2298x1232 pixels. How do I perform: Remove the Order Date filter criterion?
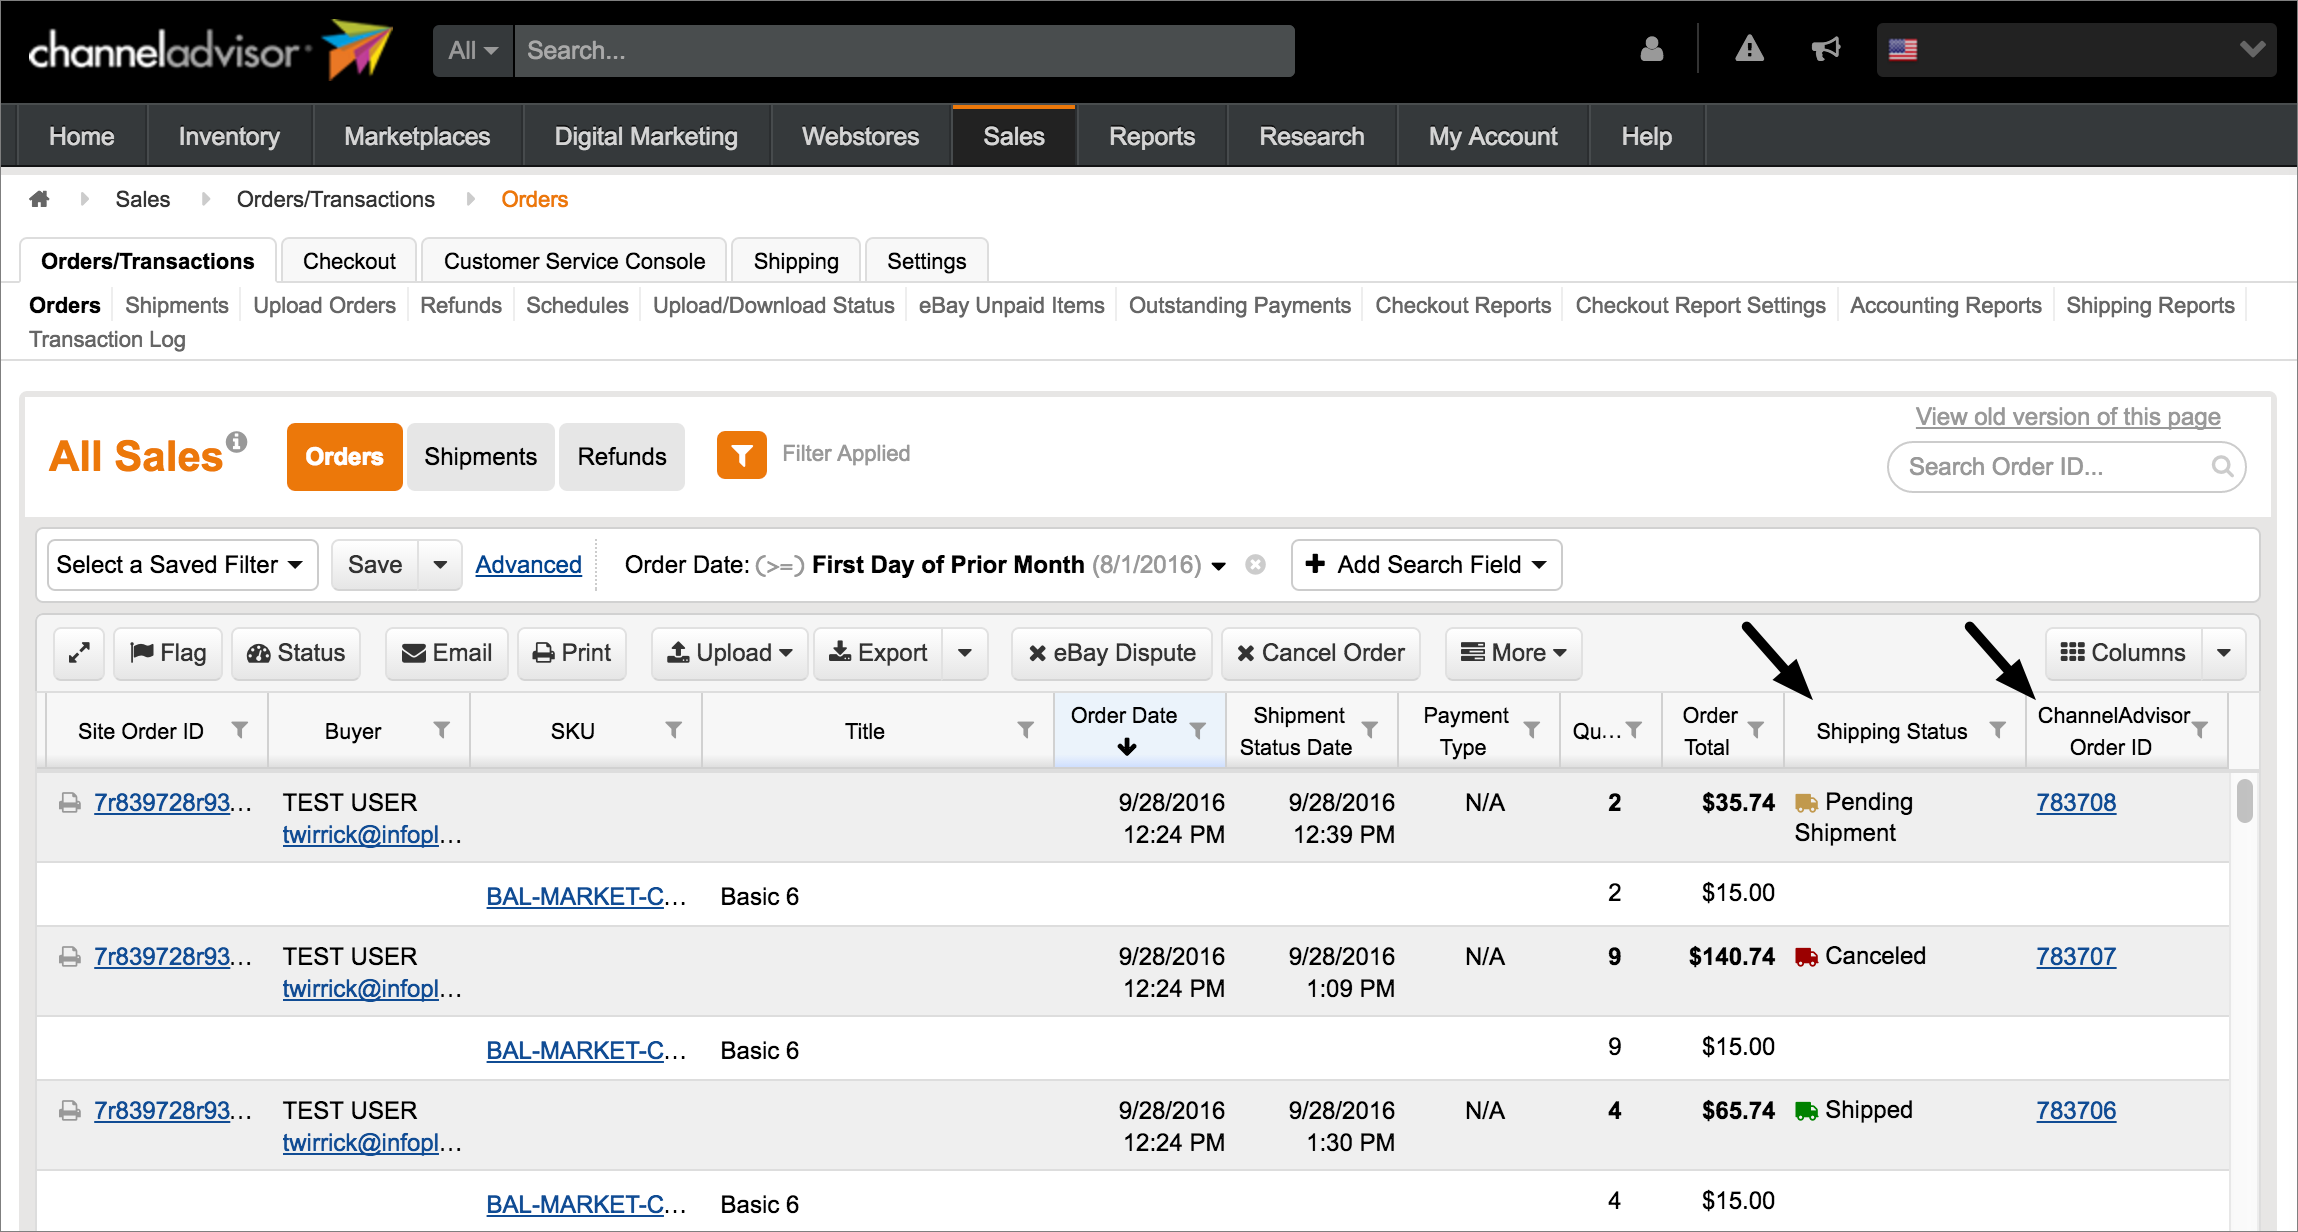(x=1255, y=565)
